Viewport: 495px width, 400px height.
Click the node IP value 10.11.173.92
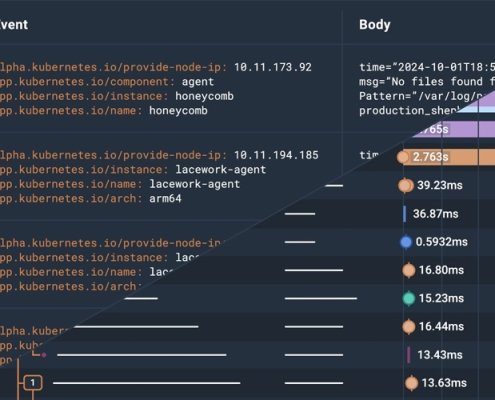(273, 67)
